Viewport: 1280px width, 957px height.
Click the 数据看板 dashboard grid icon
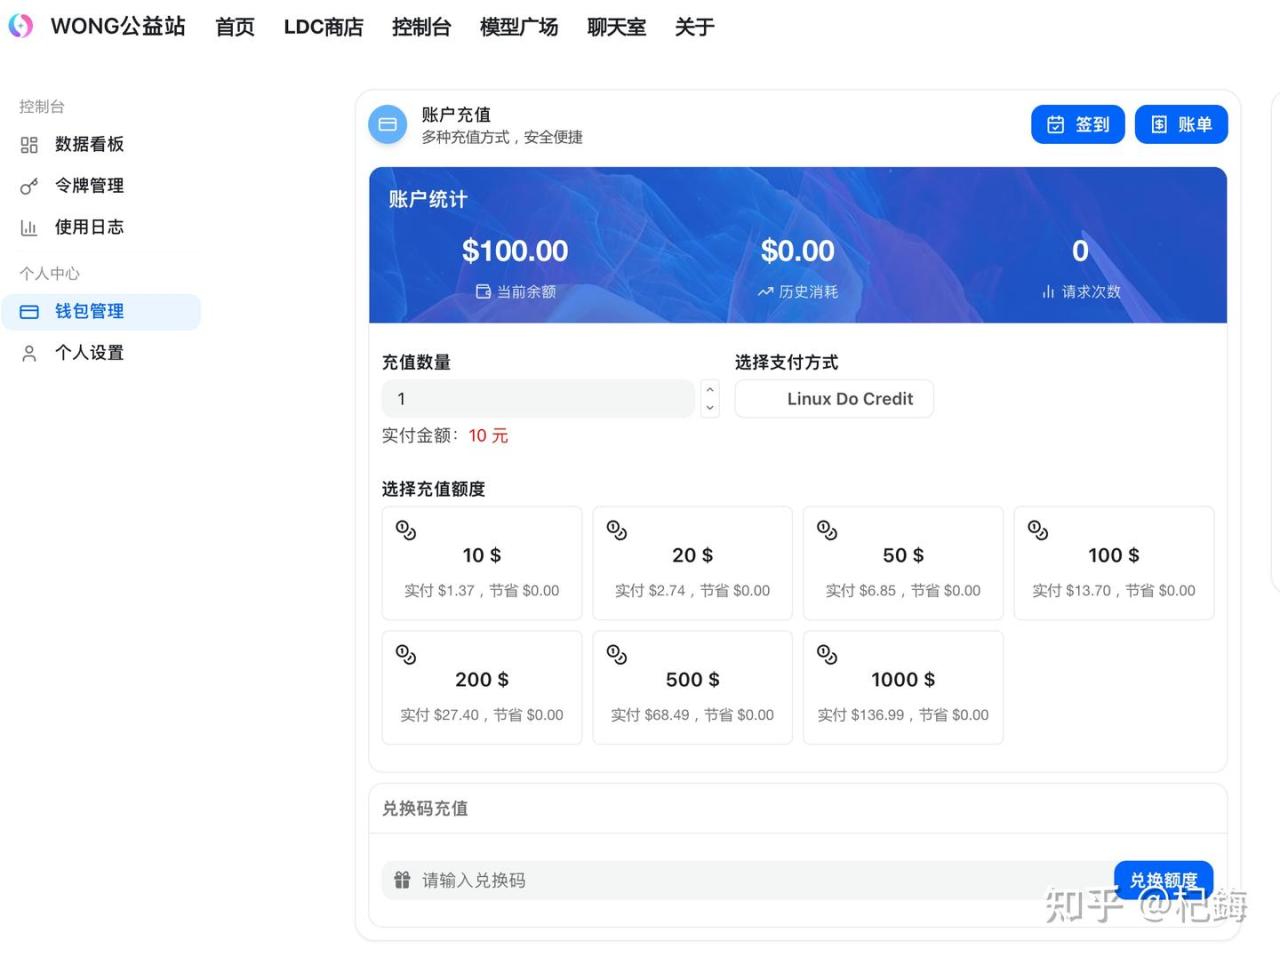coord(29,145)
